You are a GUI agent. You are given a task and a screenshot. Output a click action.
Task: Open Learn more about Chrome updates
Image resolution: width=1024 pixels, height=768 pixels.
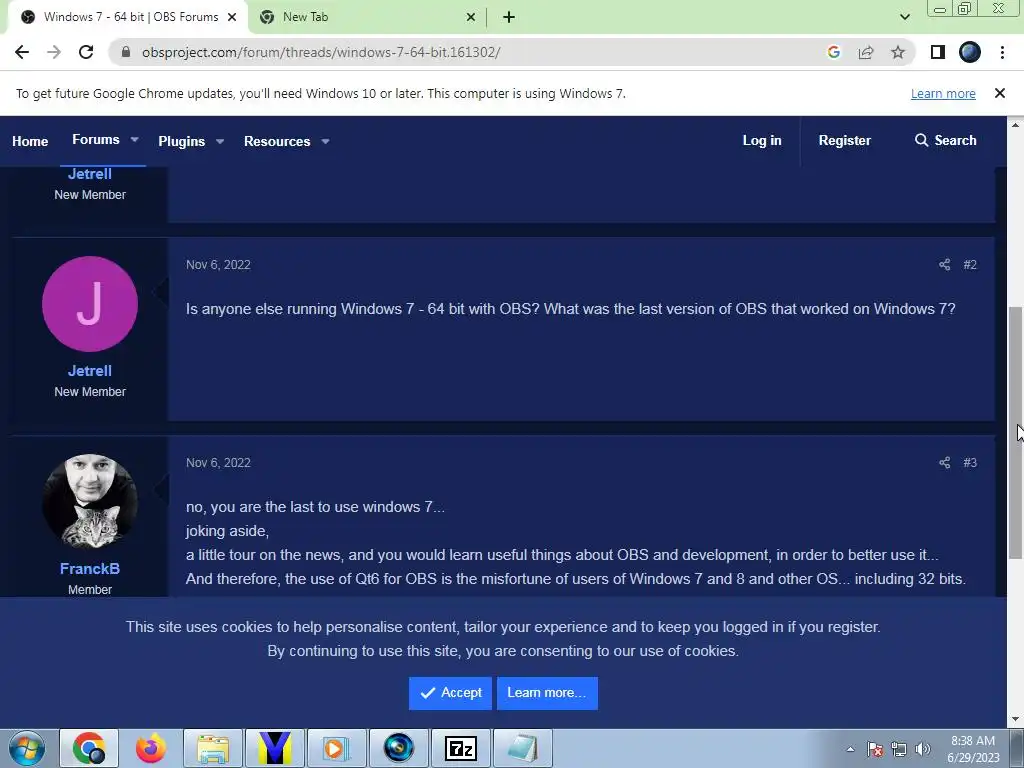click(943, 93)
